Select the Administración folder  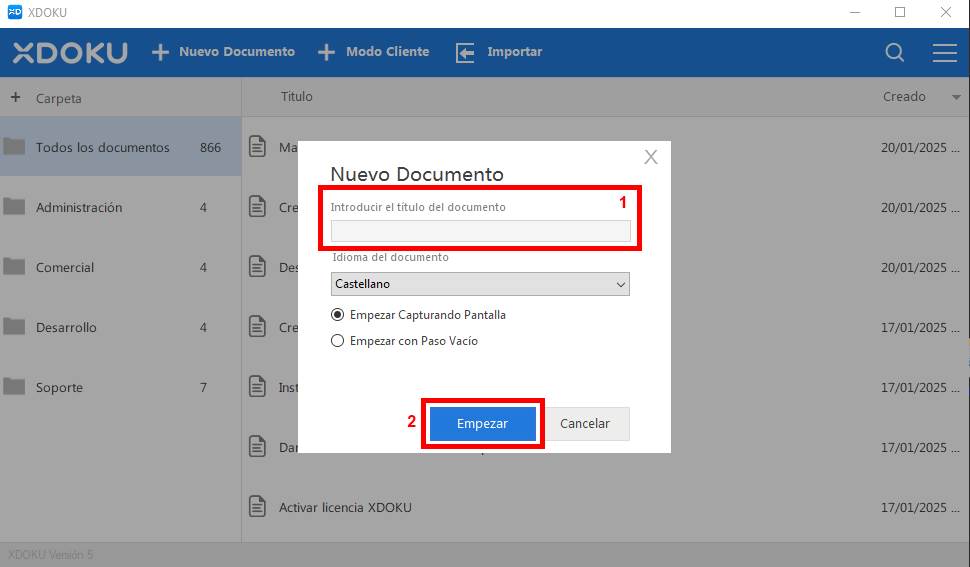tap(121, 207)
